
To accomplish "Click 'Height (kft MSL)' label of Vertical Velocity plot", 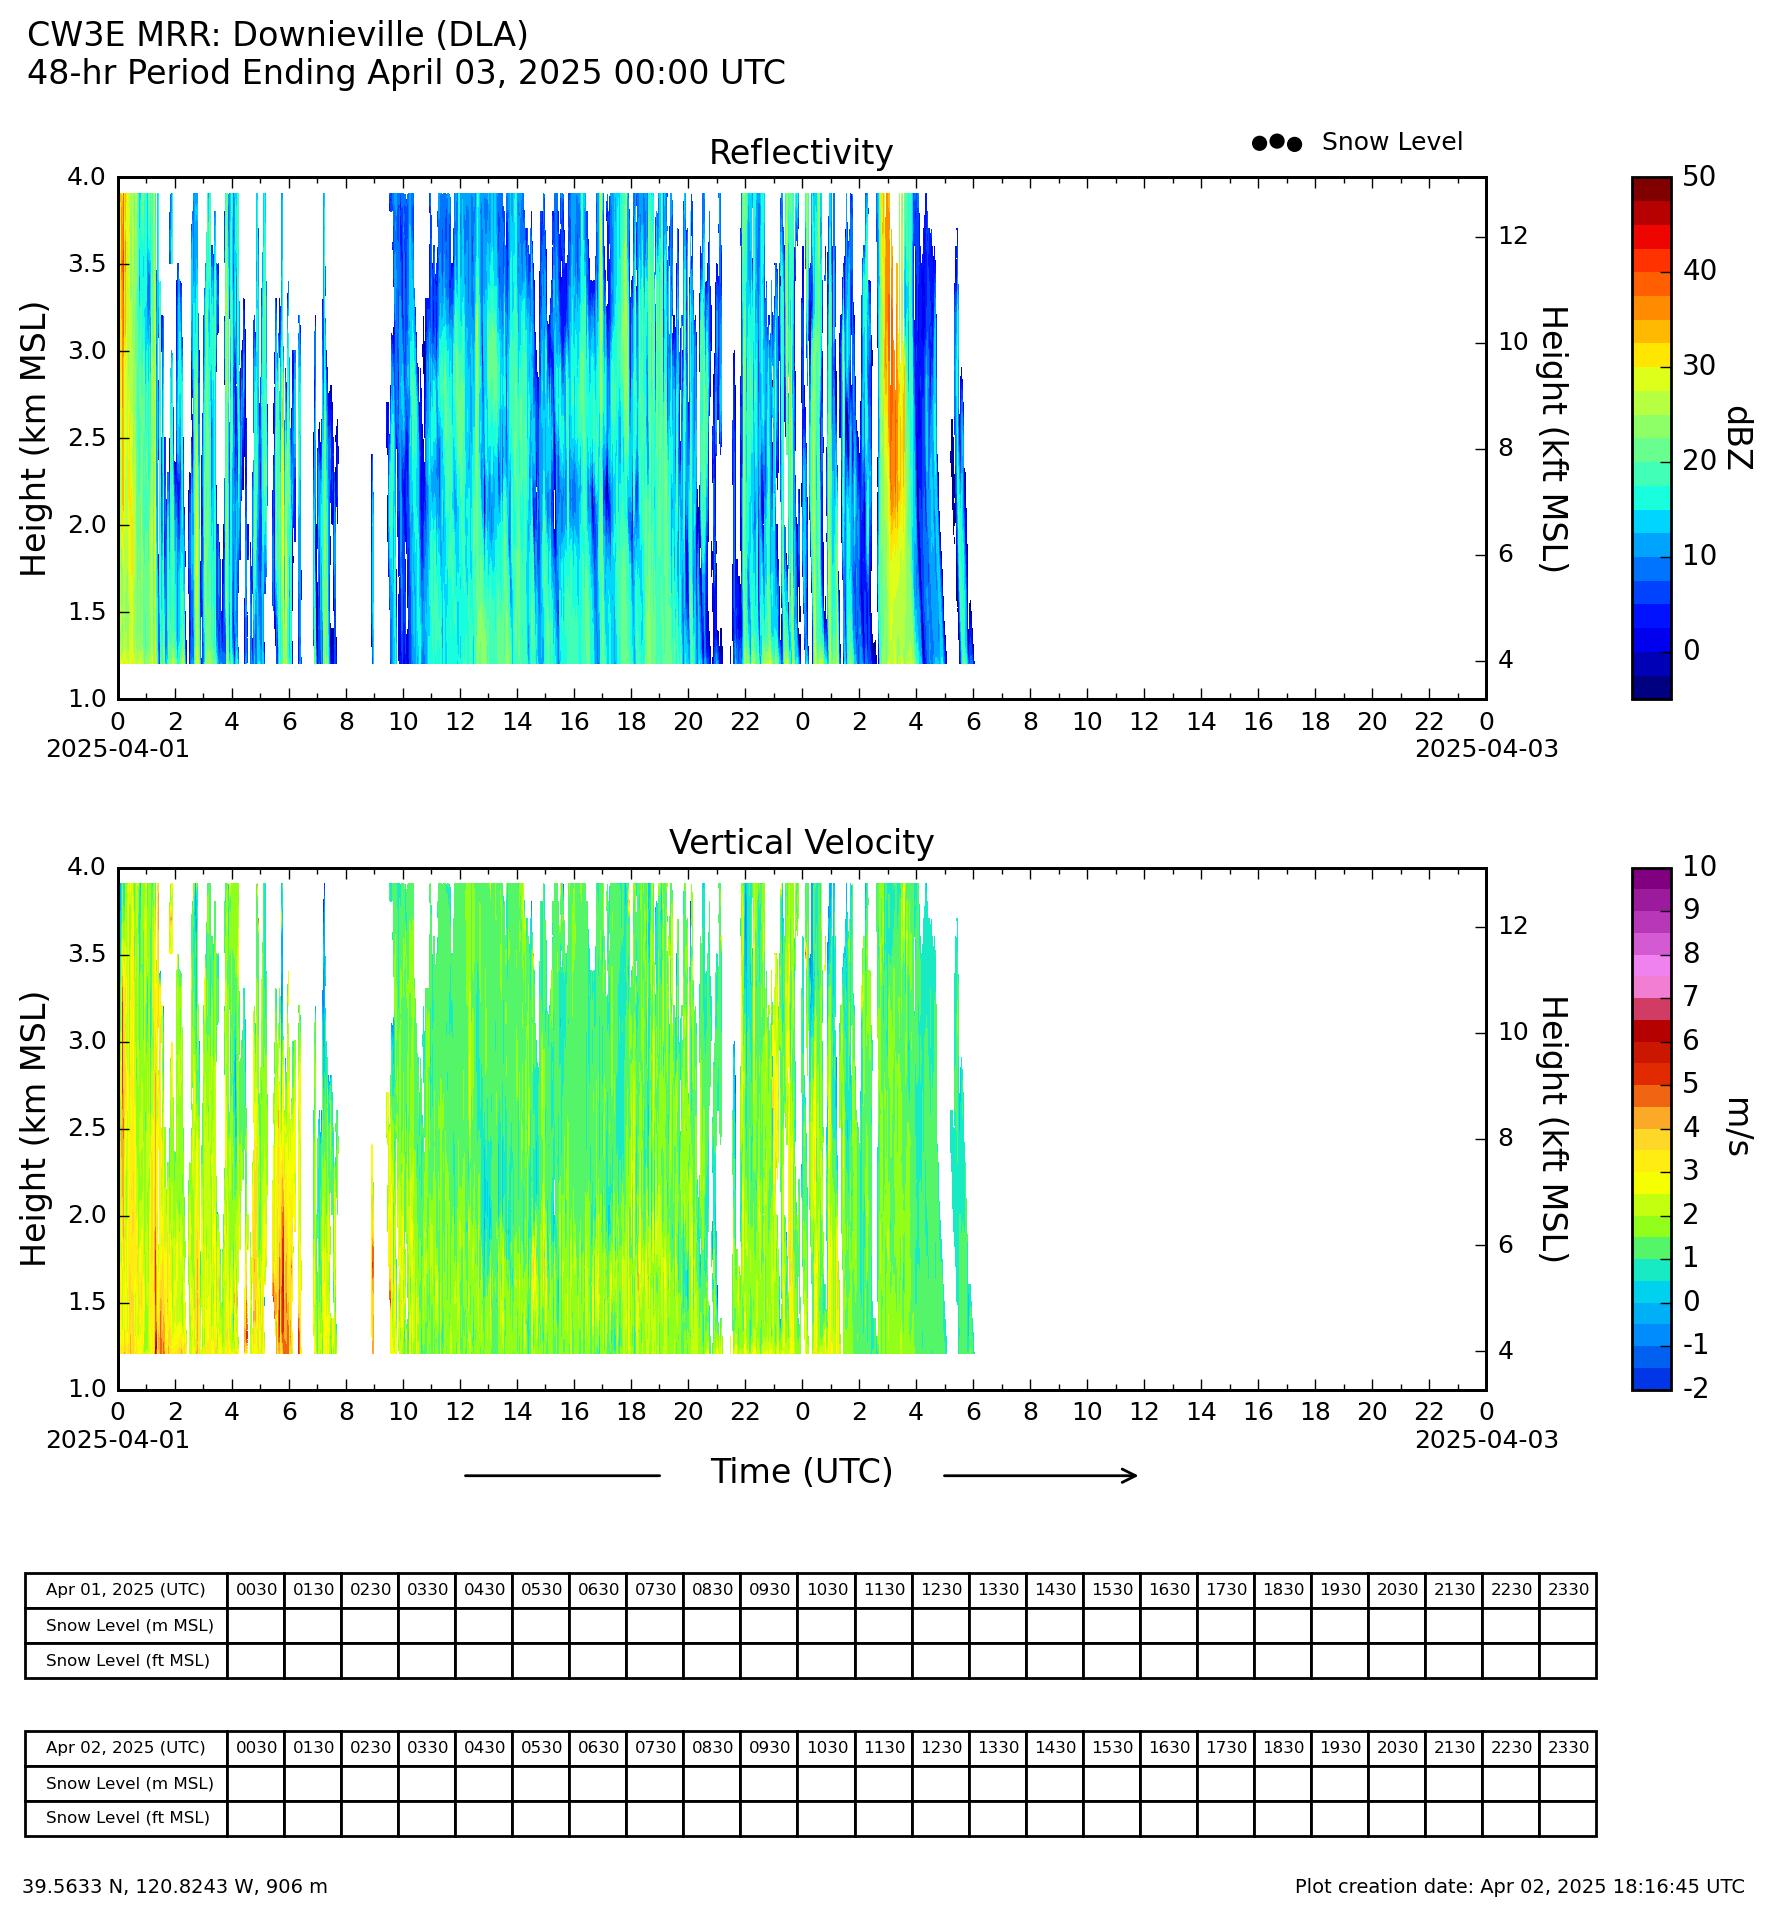I will tap(1552, 1128).
